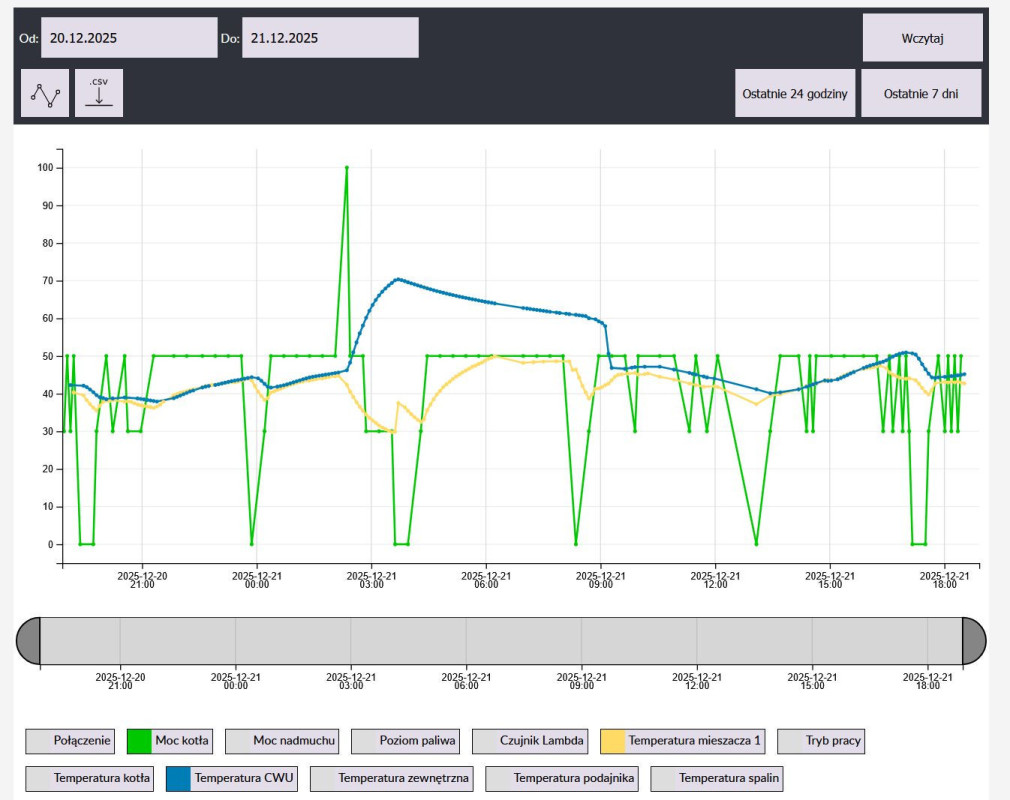Show the Temperatura kotła series
This screenshot has width=1010, height=800.
pos(90,778)
